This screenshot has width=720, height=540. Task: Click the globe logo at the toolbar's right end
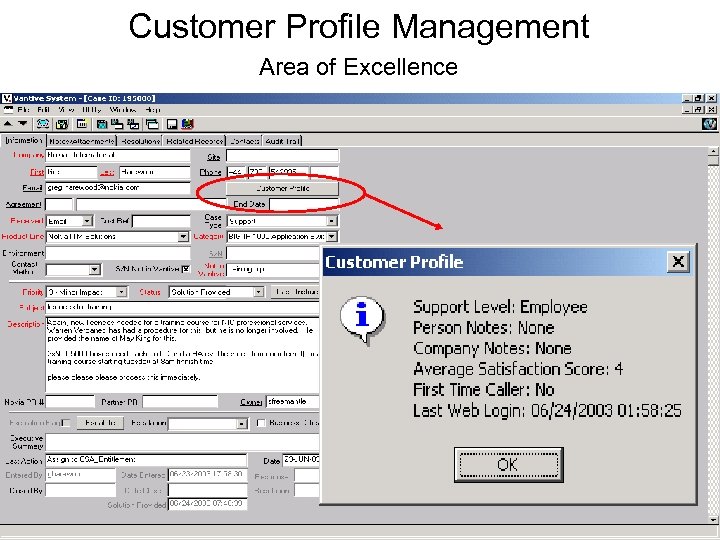(709, 124)
